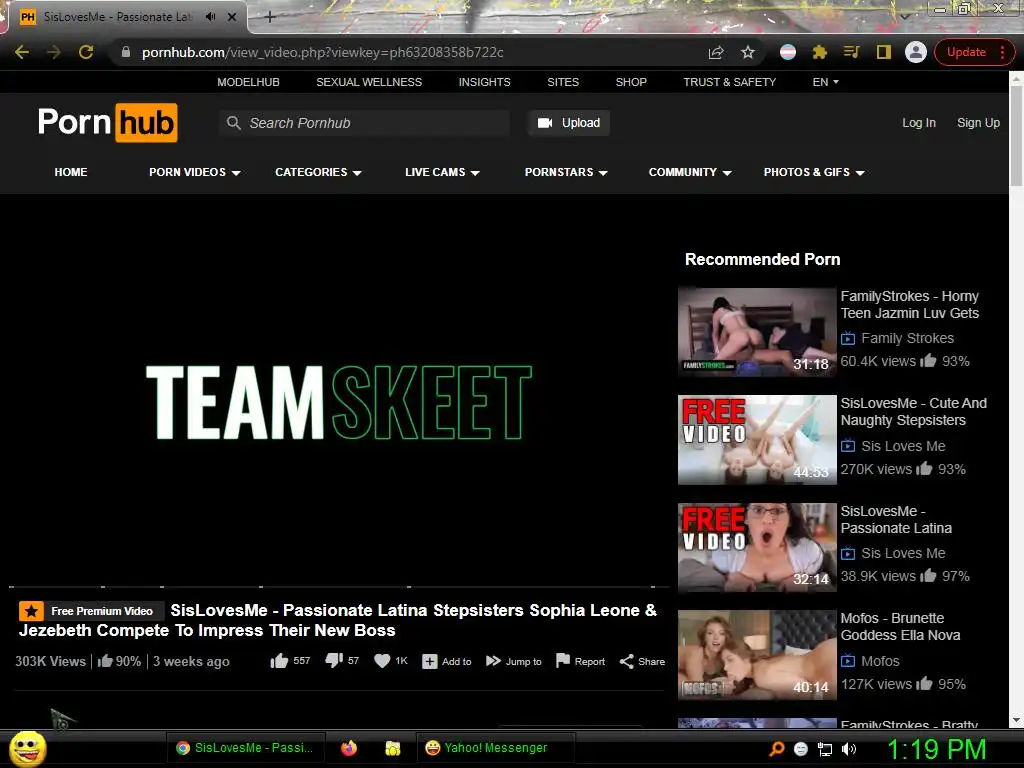
Task: Open SEXUAL WELLNESS in the top bar
Action: (369, 82)
